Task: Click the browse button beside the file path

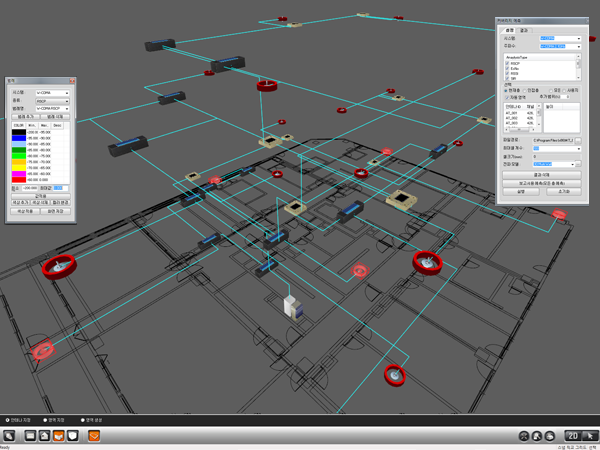Action: (x=578, y=141)
